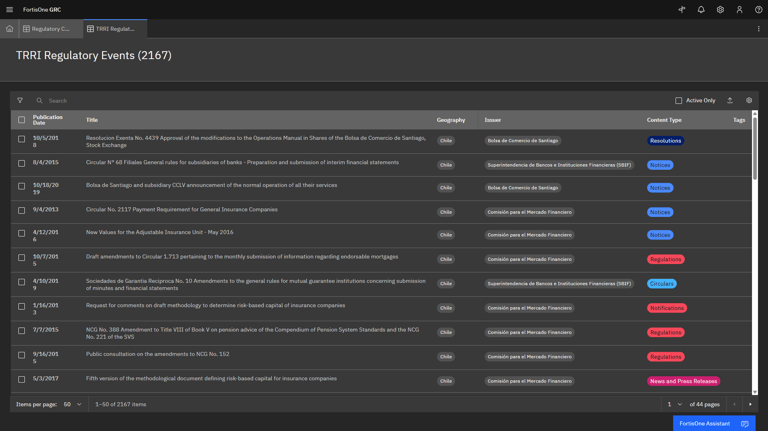Open the tab bar overflow menu
The width and height of the screenshot is (768, 431).
pyautogui.click(x=758, y=29)
